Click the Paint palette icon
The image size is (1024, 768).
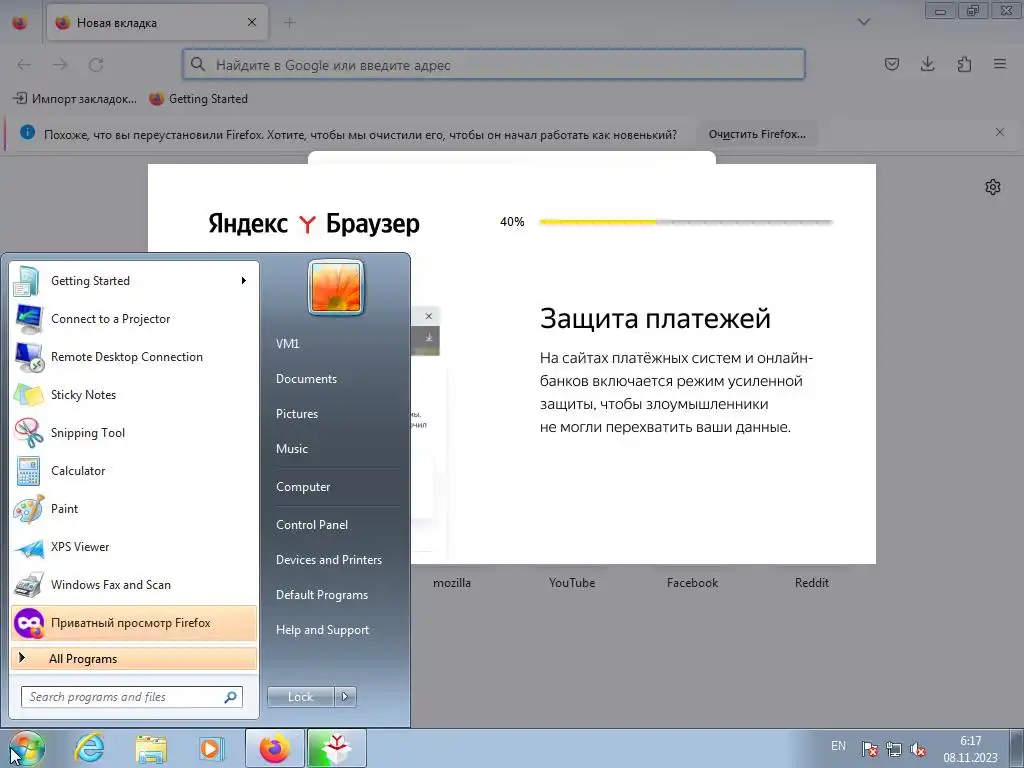tap(29, 509)
